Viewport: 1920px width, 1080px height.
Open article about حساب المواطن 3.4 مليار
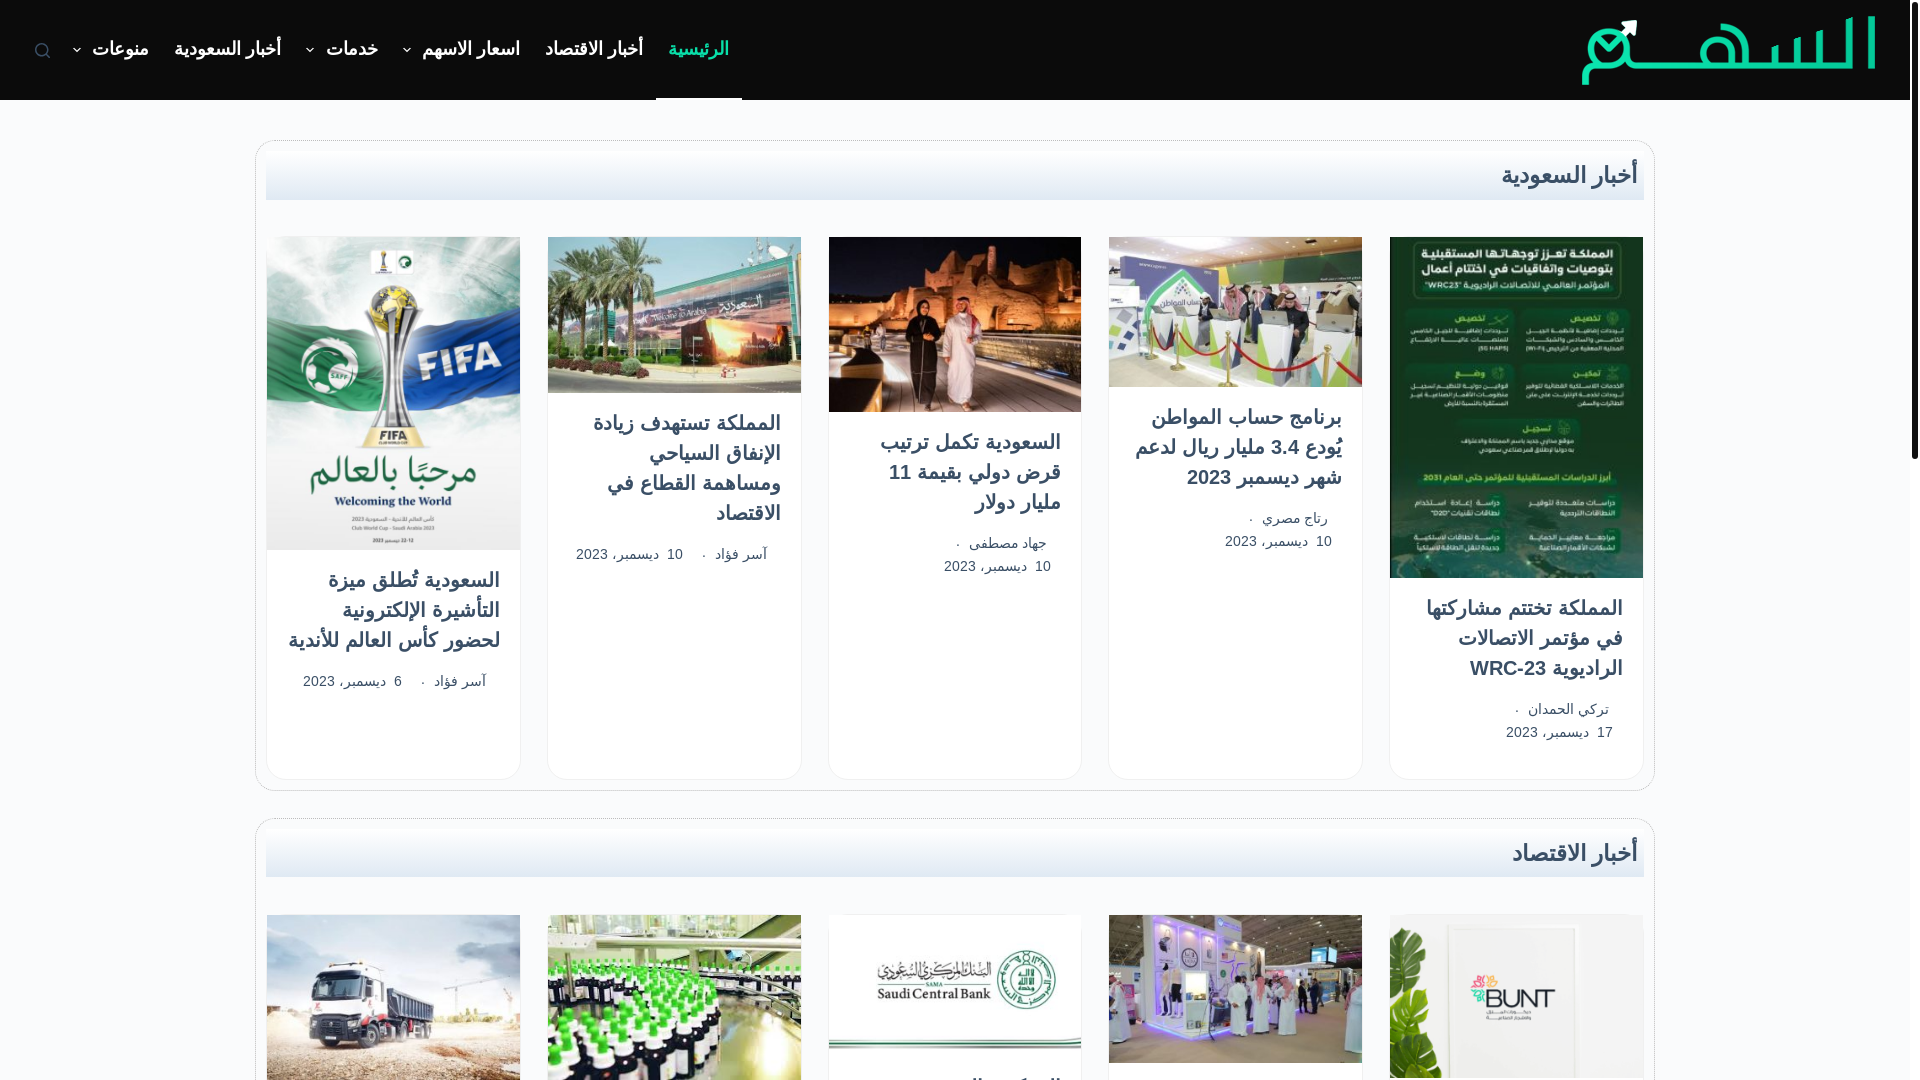(x=1239, y=447)
